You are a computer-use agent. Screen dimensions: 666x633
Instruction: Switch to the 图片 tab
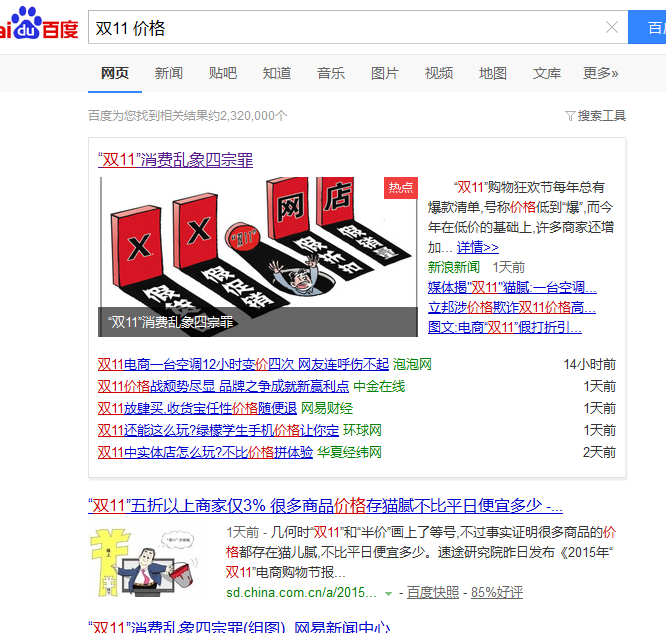coord(384,73)
